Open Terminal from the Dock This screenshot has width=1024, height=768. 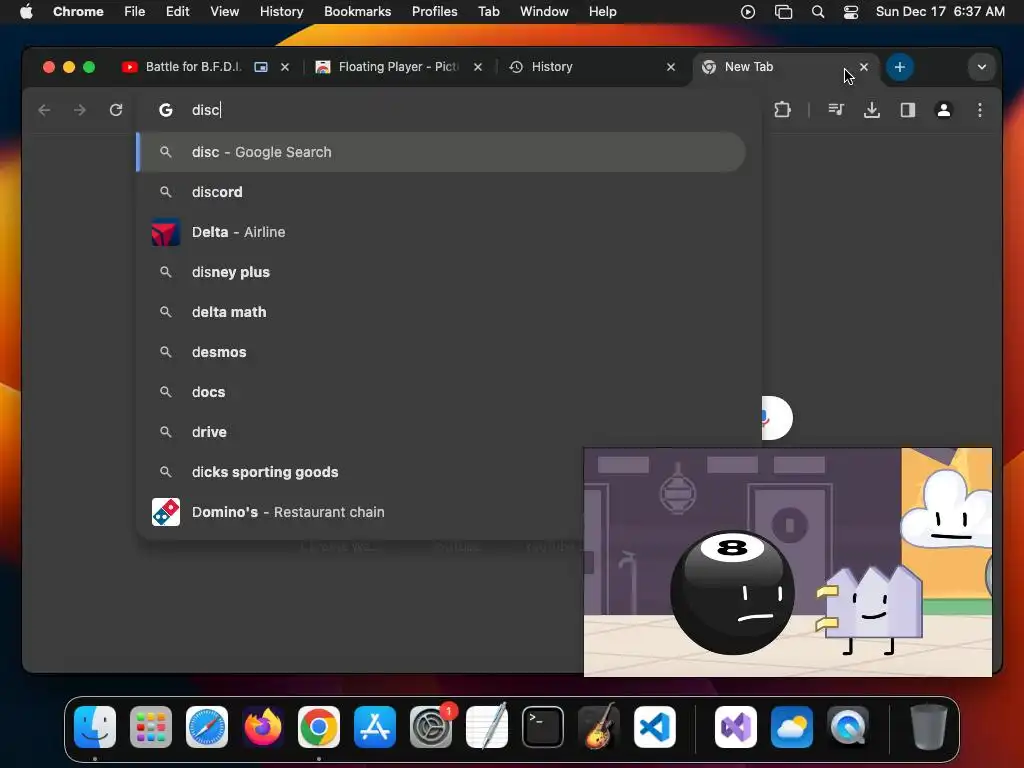[x=543, y=727]
